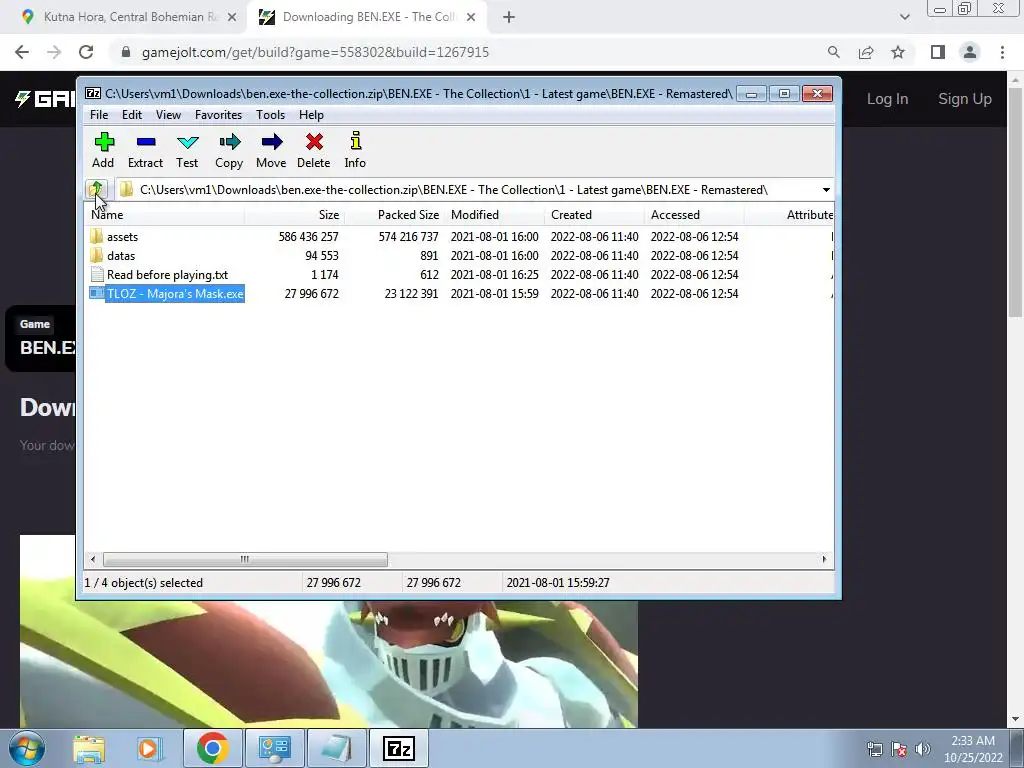Screen dimensions: 1024x768
Task: Bookmark this page with the star
Action: pos(898,52)
